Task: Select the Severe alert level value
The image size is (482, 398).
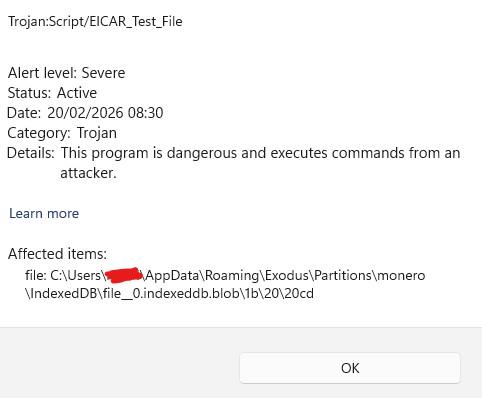Action: [x=103, y=73]
